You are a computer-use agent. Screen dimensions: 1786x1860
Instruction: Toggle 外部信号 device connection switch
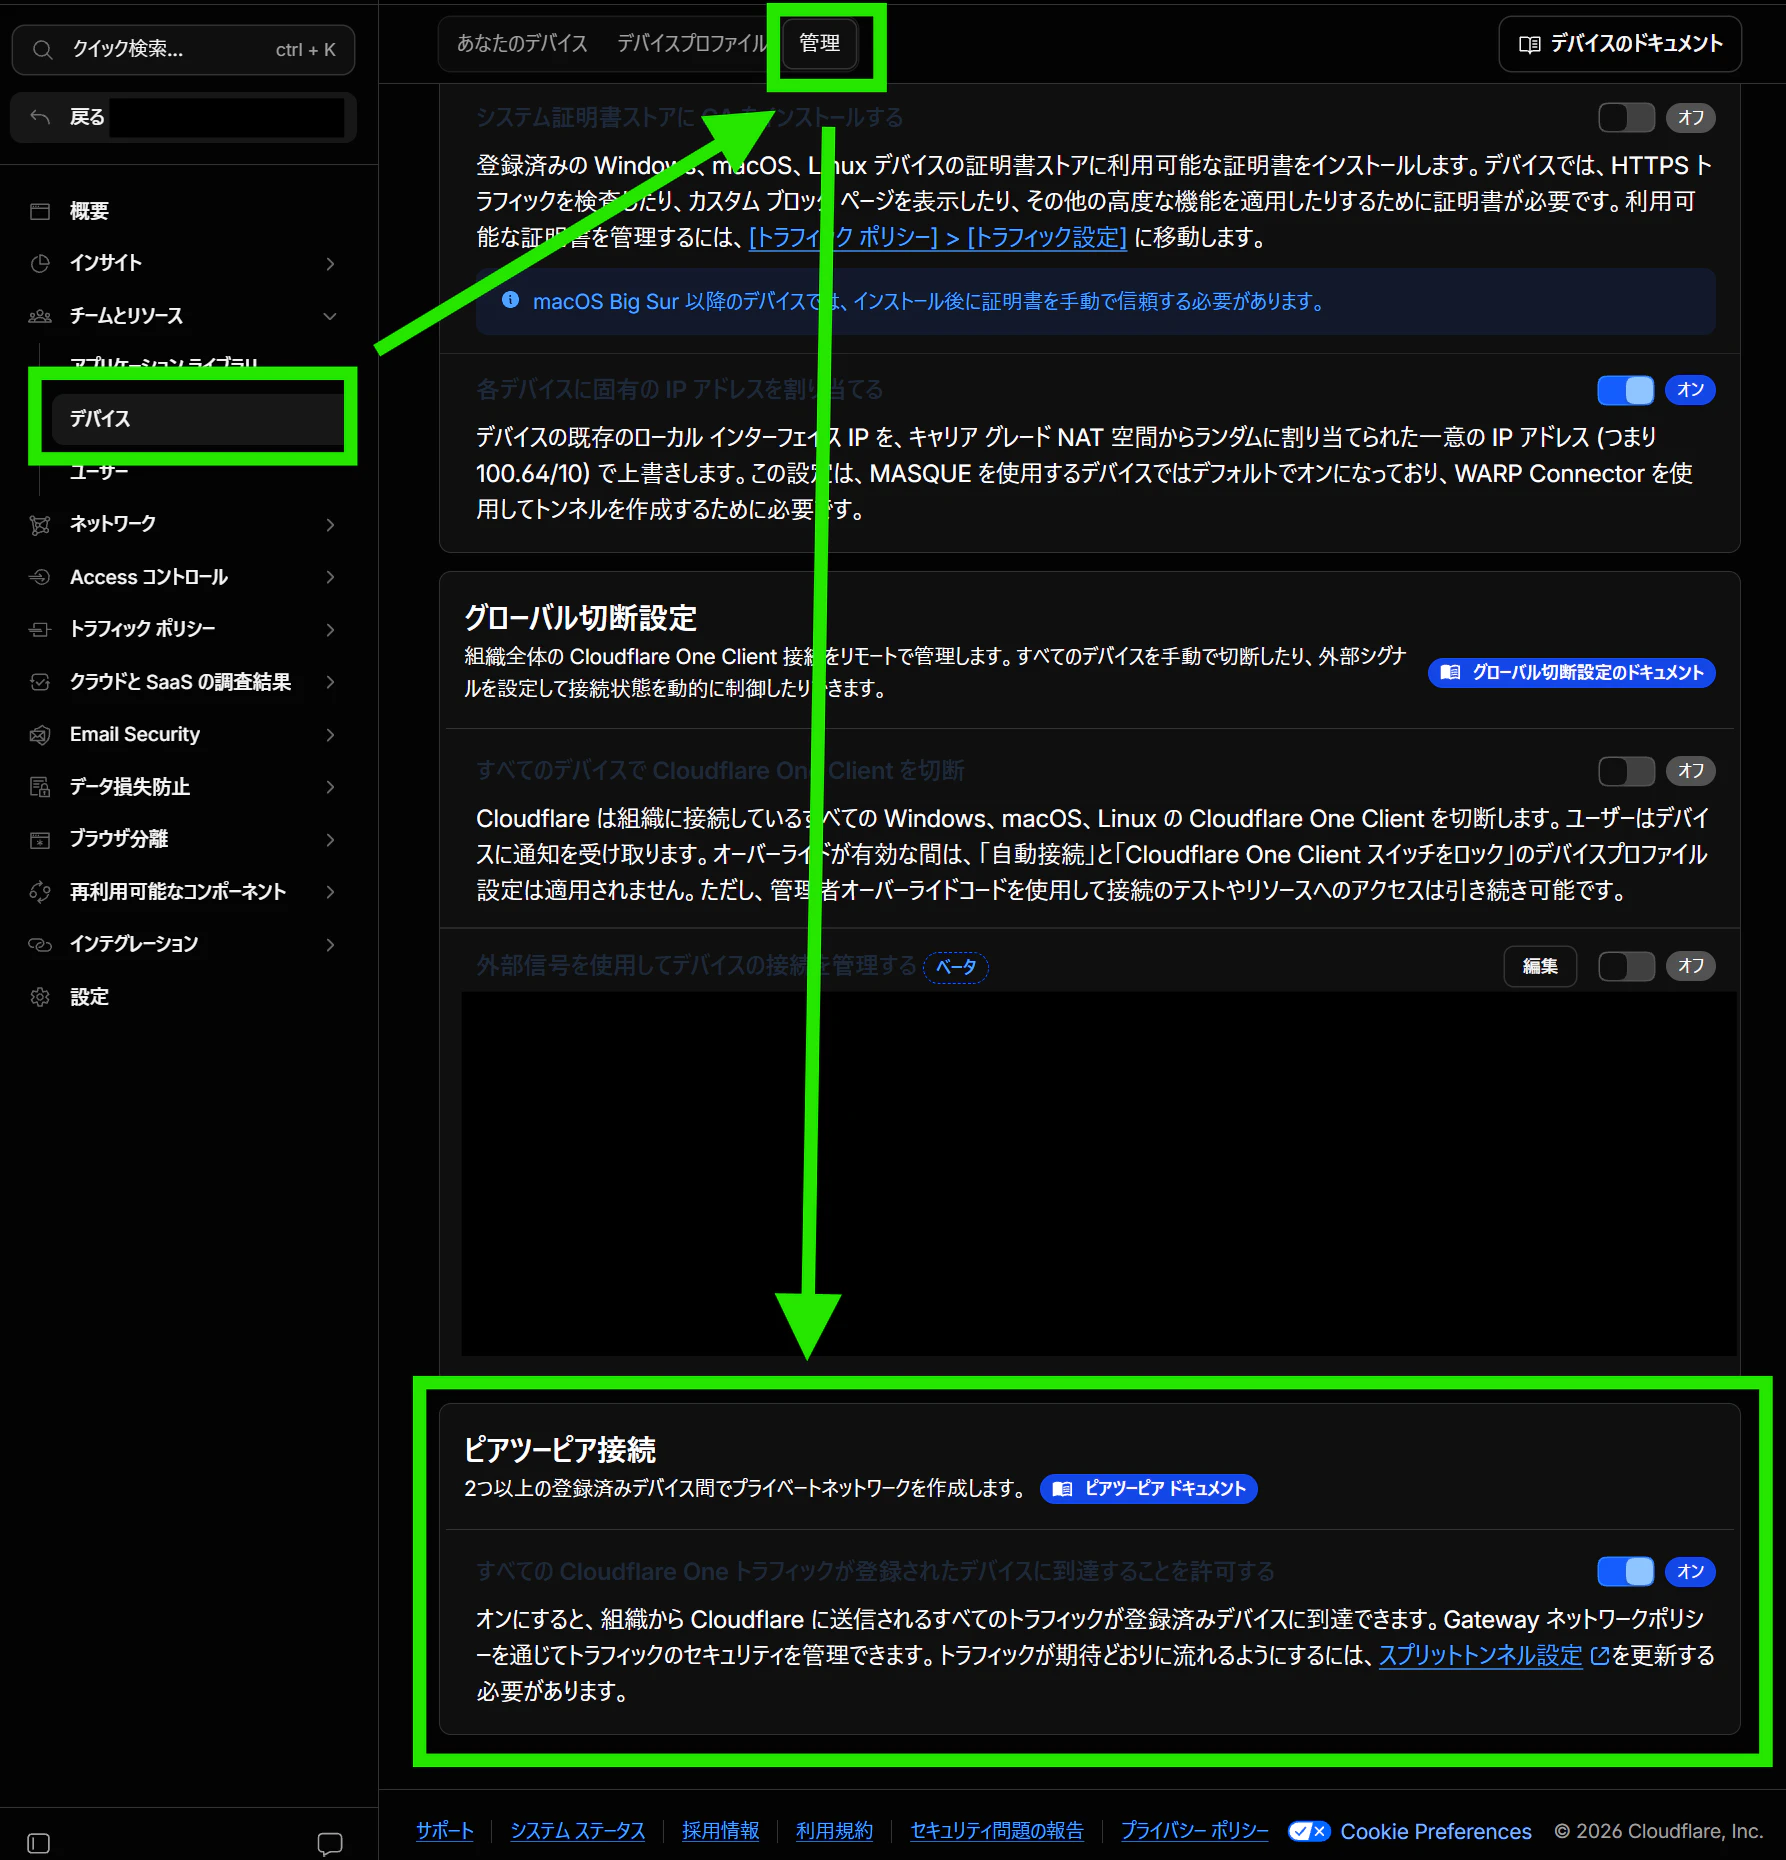tap(1627, 966)
